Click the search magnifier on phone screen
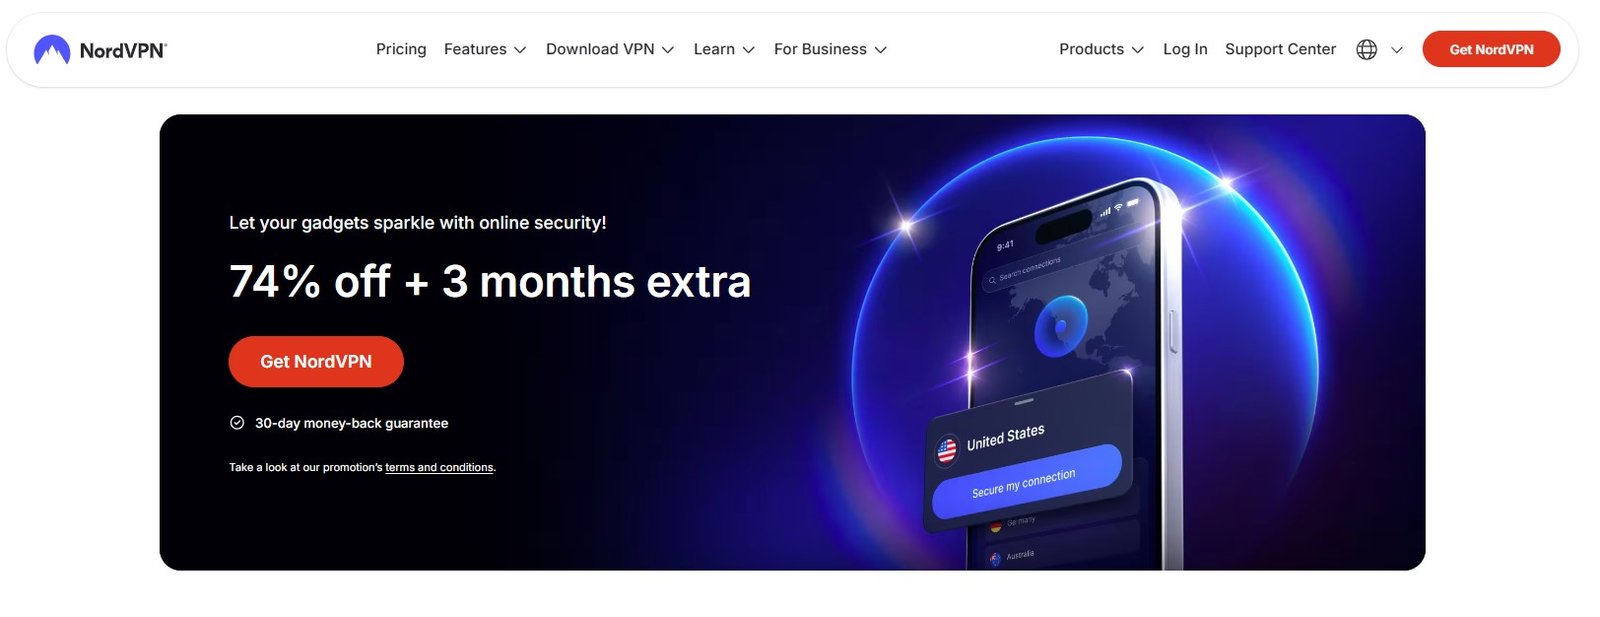This screenshot has width=1600, height=617. pos(992,281)
